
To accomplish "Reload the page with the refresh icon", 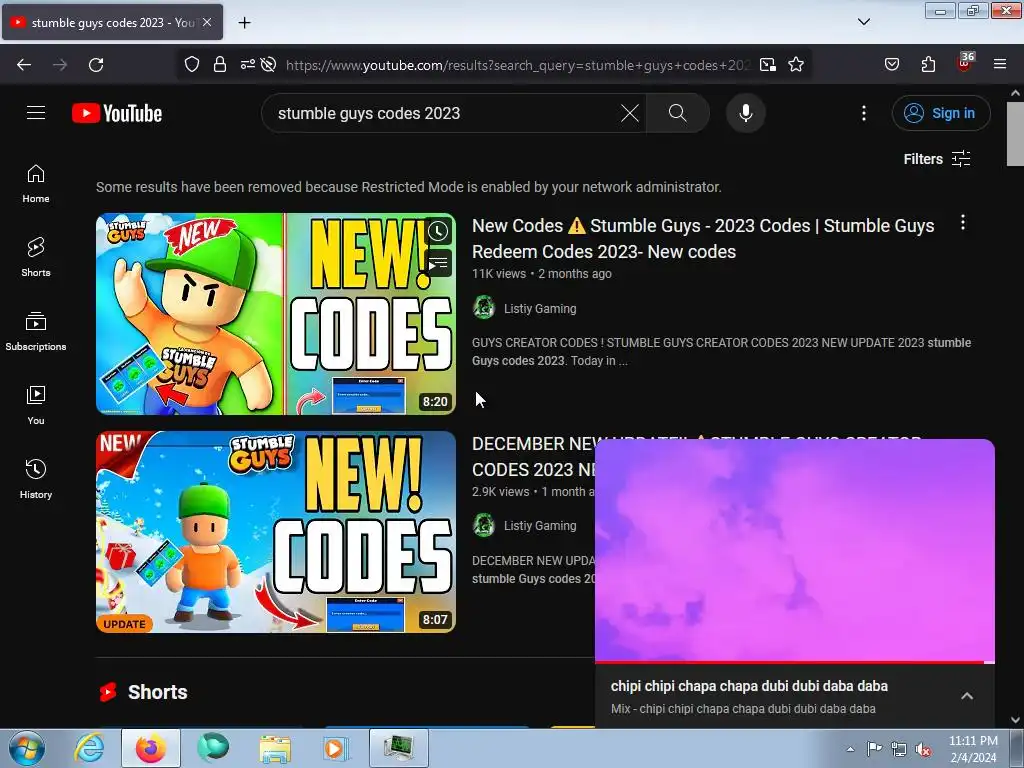I will click(x=96, y=65).
